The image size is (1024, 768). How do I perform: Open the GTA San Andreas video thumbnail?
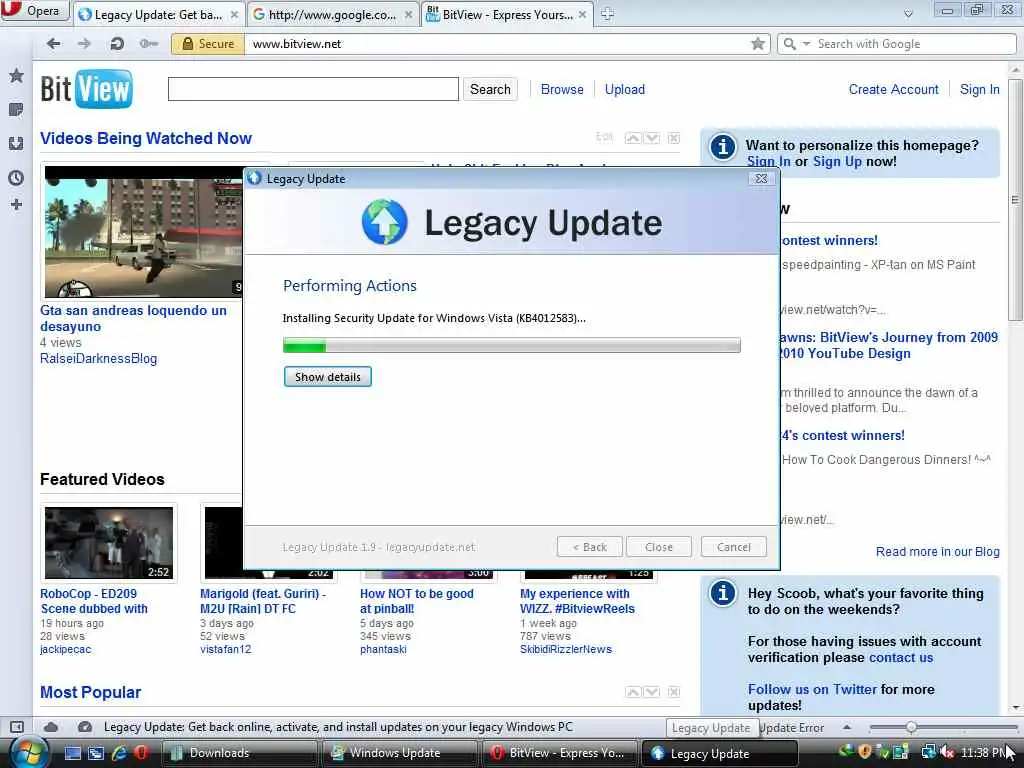[143, 232]
